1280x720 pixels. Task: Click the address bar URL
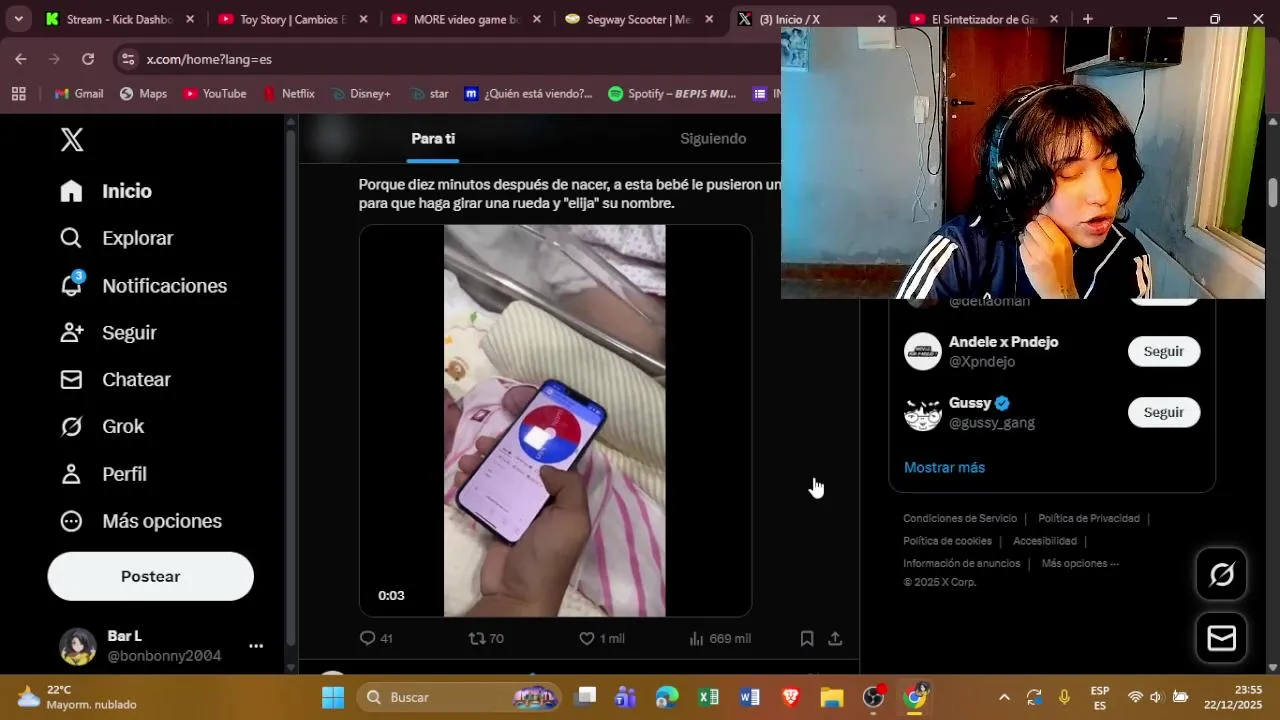coord(209,59)
